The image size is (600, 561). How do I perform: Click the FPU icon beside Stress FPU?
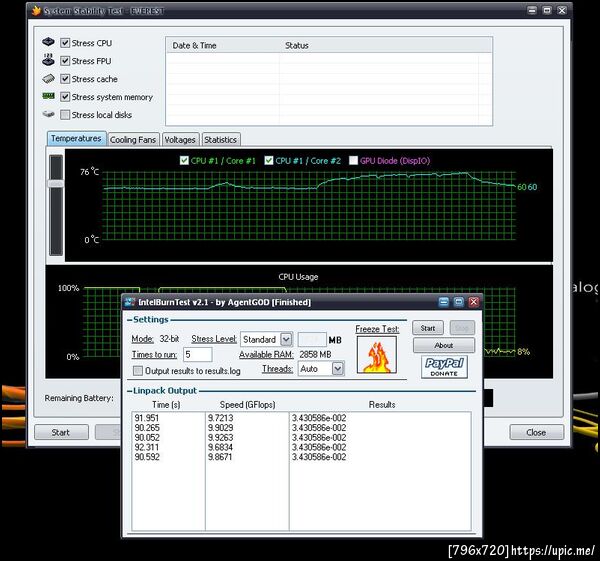coord(48,59)
